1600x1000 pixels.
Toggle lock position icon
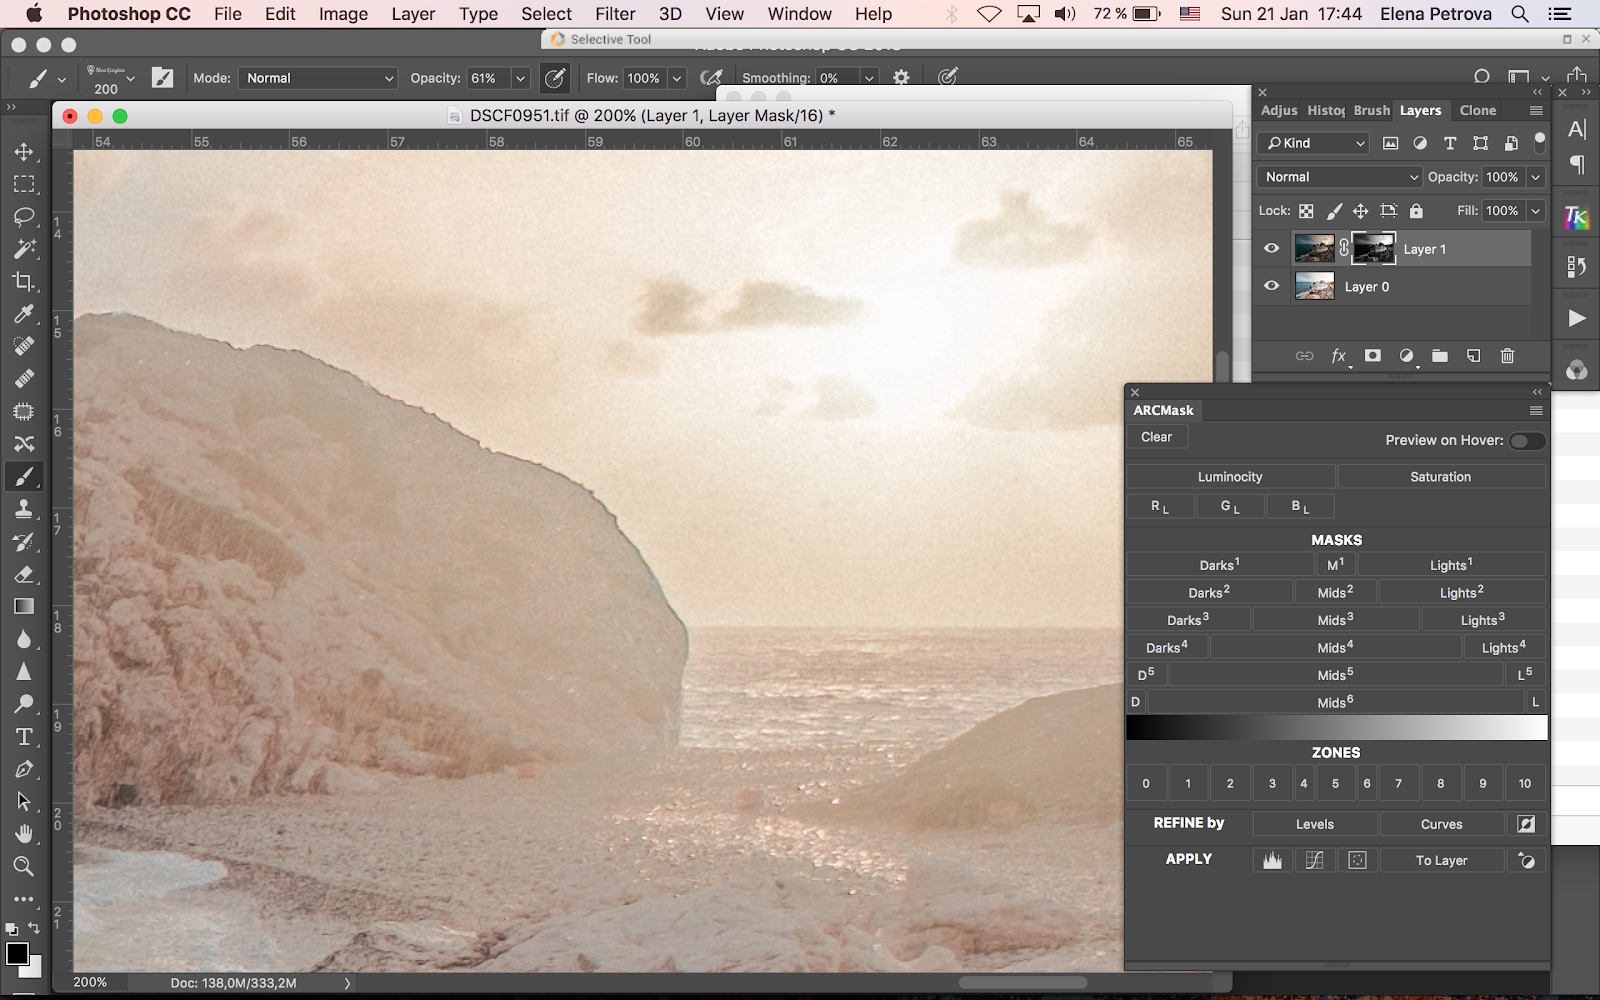(x=1361, y=211)
